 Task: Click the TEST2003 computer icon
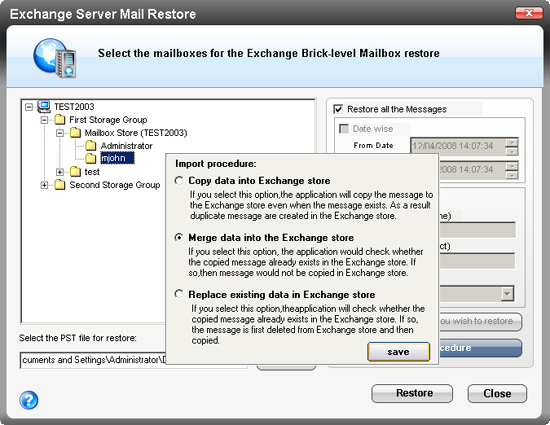44,106
